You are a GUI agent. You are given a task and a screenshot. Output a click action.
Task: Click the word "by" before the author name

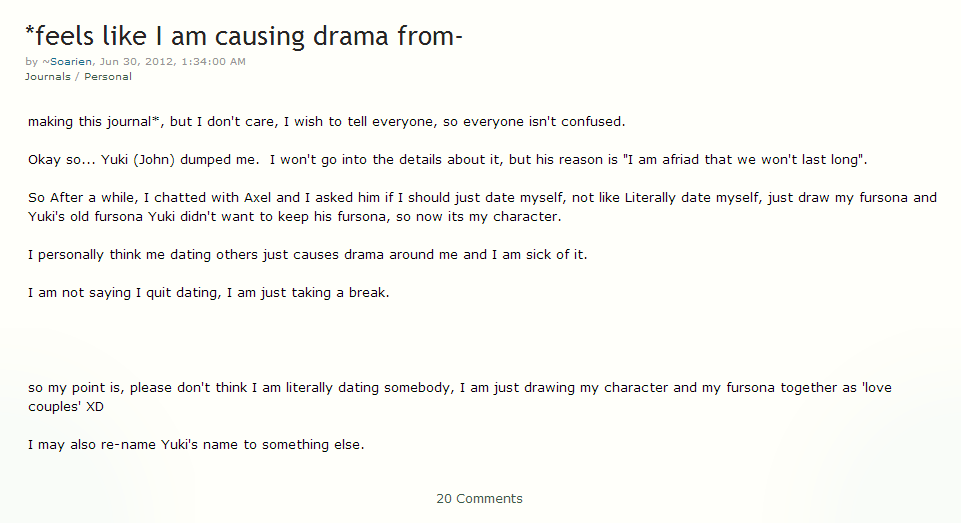click(31, 62)
